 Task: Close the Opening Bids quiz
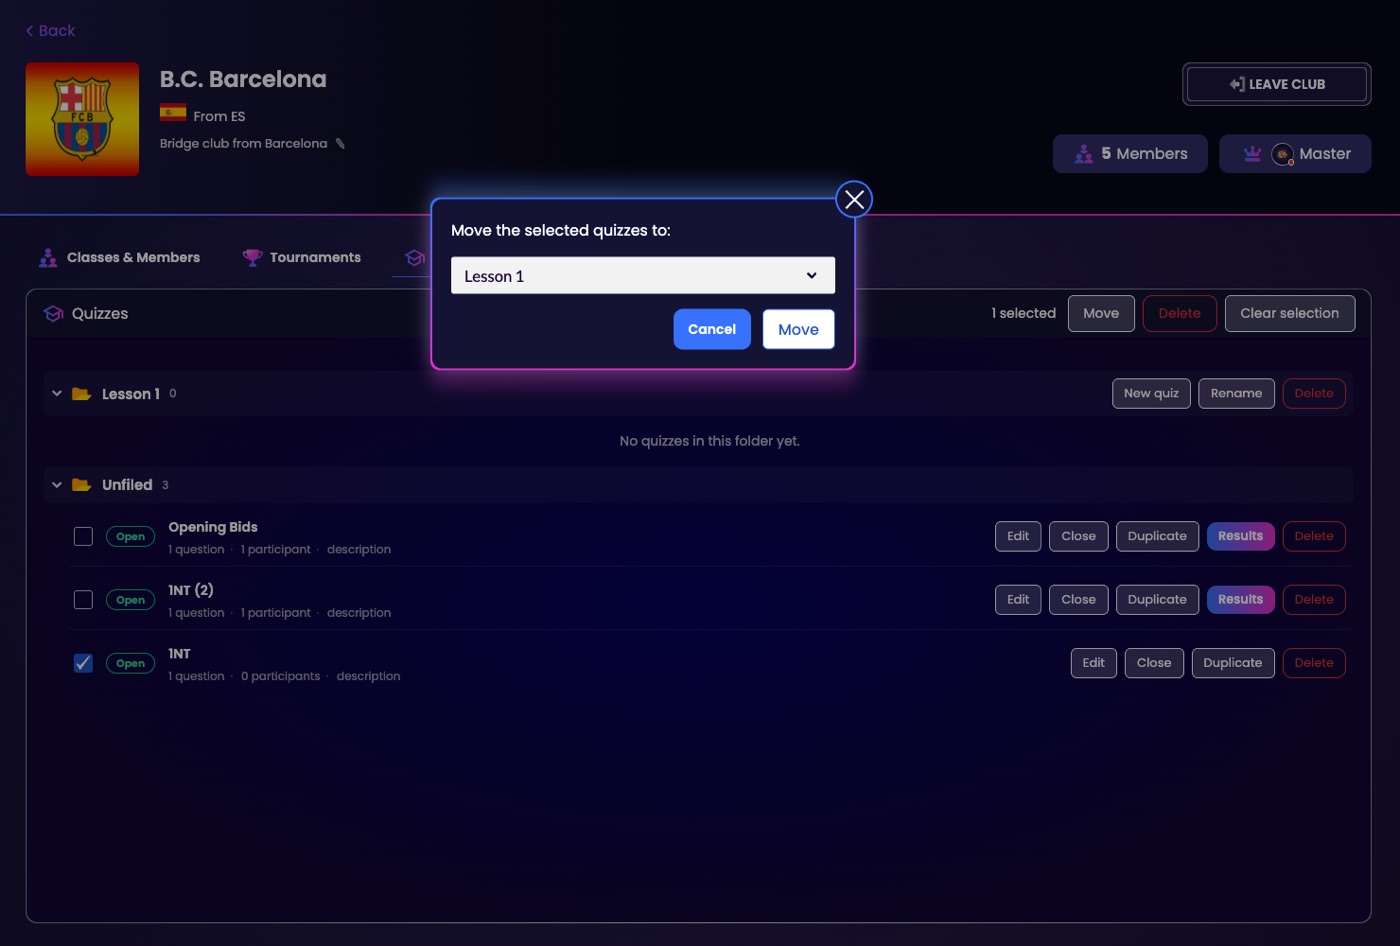pos(1079,536)
